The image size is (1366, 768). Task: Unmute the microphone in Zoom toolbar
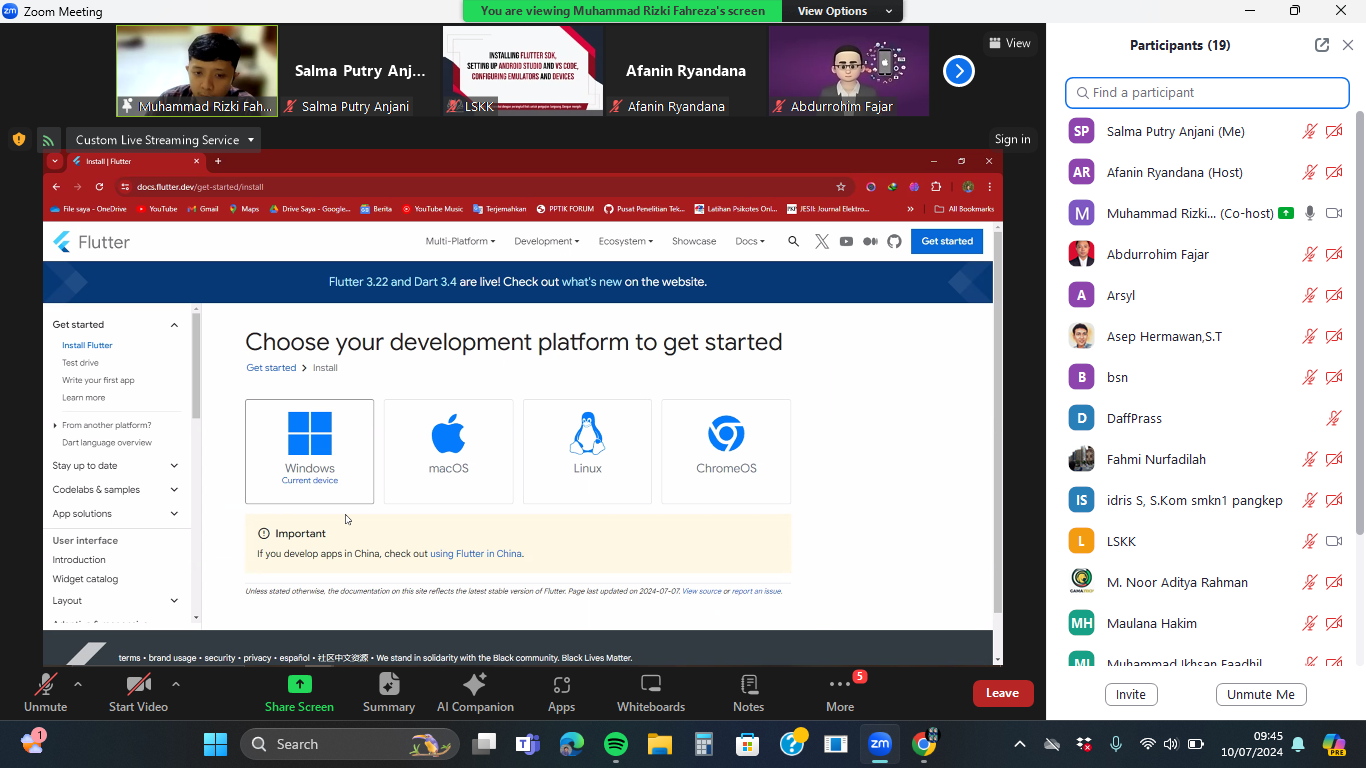[45, 692]
